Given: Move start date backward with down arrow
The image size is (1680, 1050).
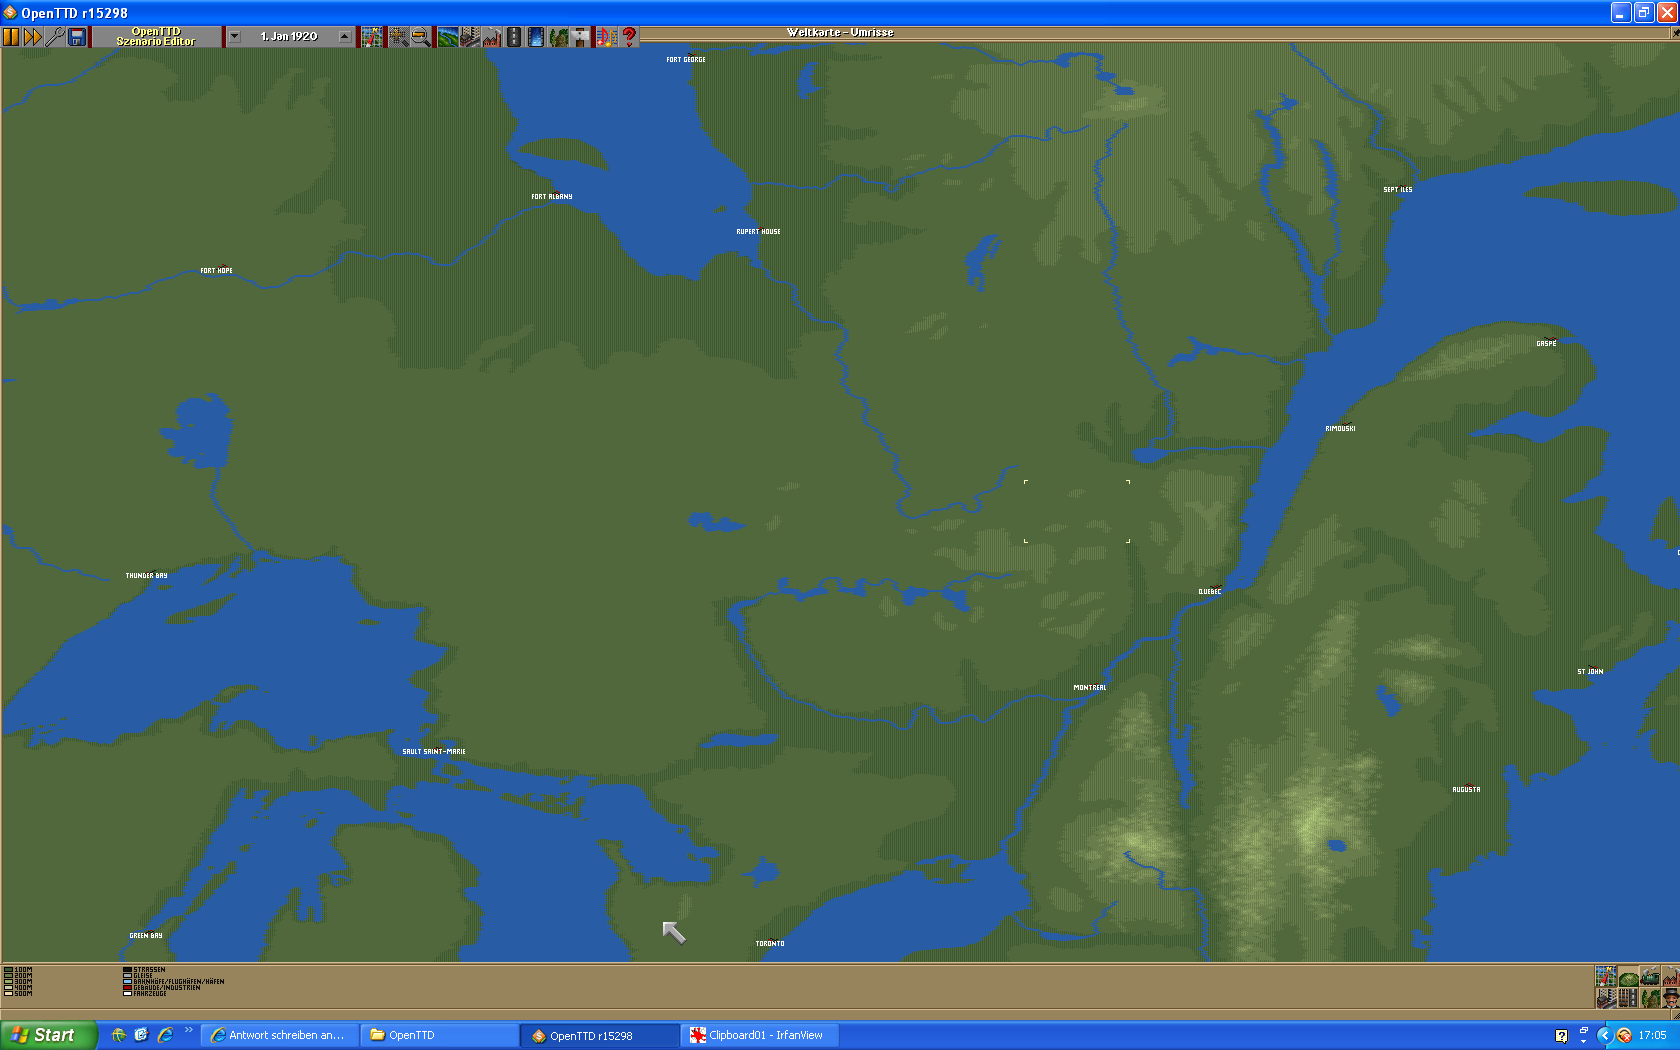Looking at the screenshot, I should pyautogui.click(x=234, y=37).
